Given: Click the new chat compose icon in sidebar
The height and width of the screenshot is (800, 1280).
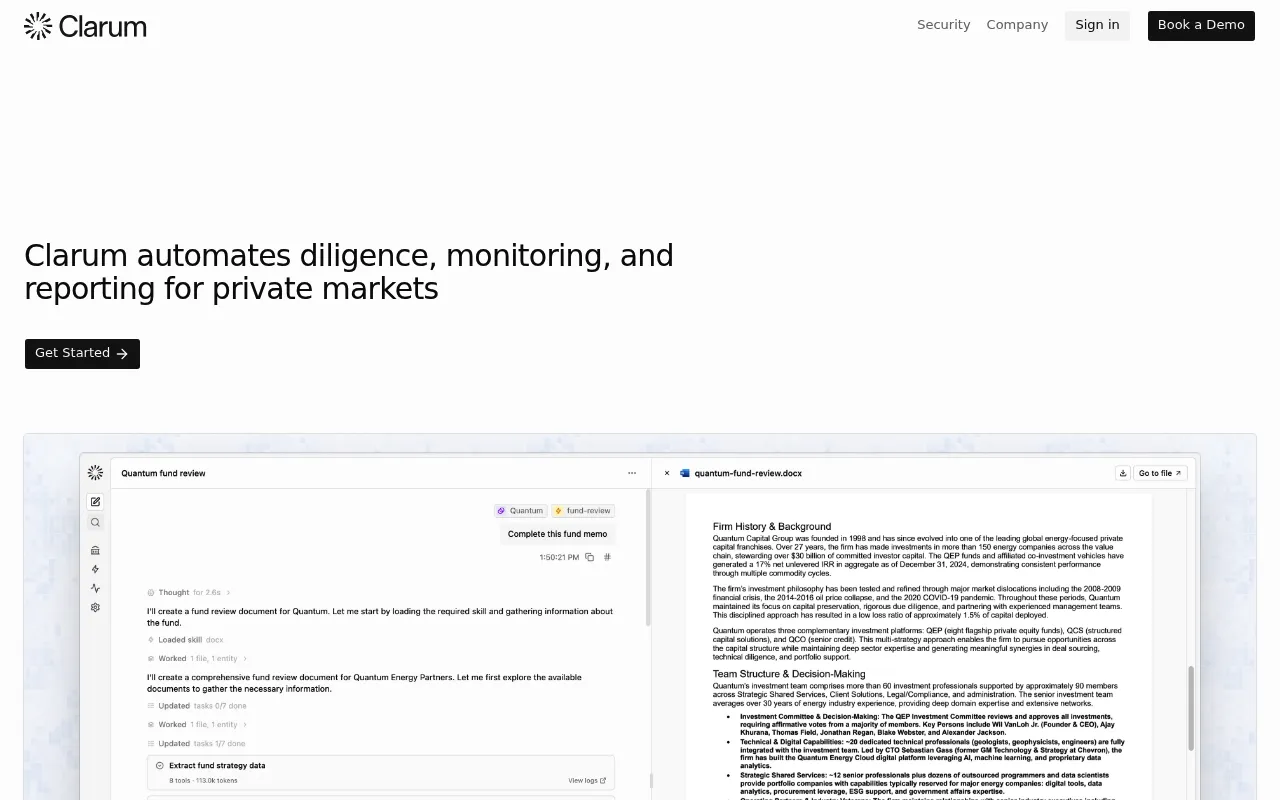Looking at the screenshot, I should point(95,502).
